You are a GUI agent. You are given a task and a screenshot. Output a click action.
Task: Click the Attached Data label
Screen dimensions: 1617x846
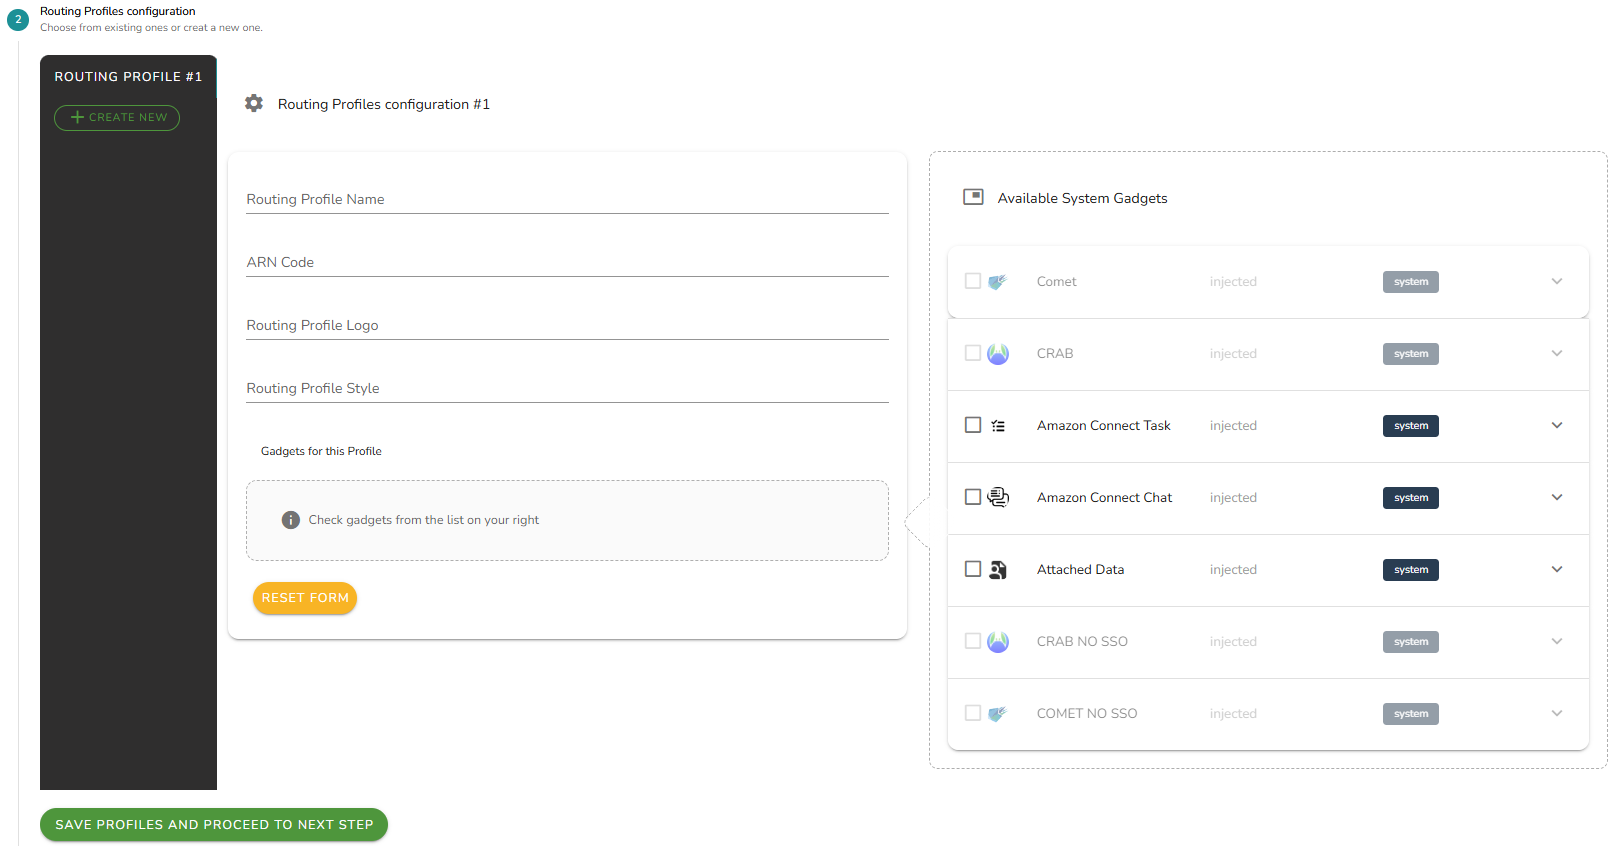coord(1080,569)
